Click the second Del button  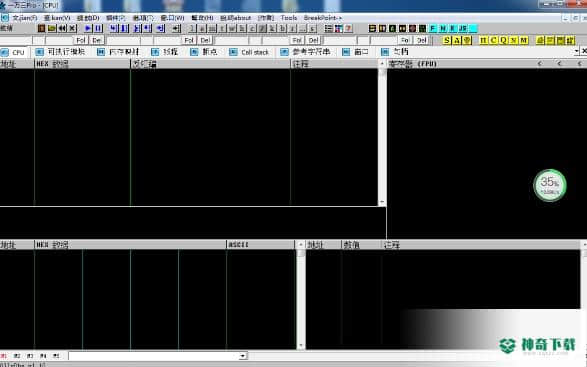click(x=205, y=40)
